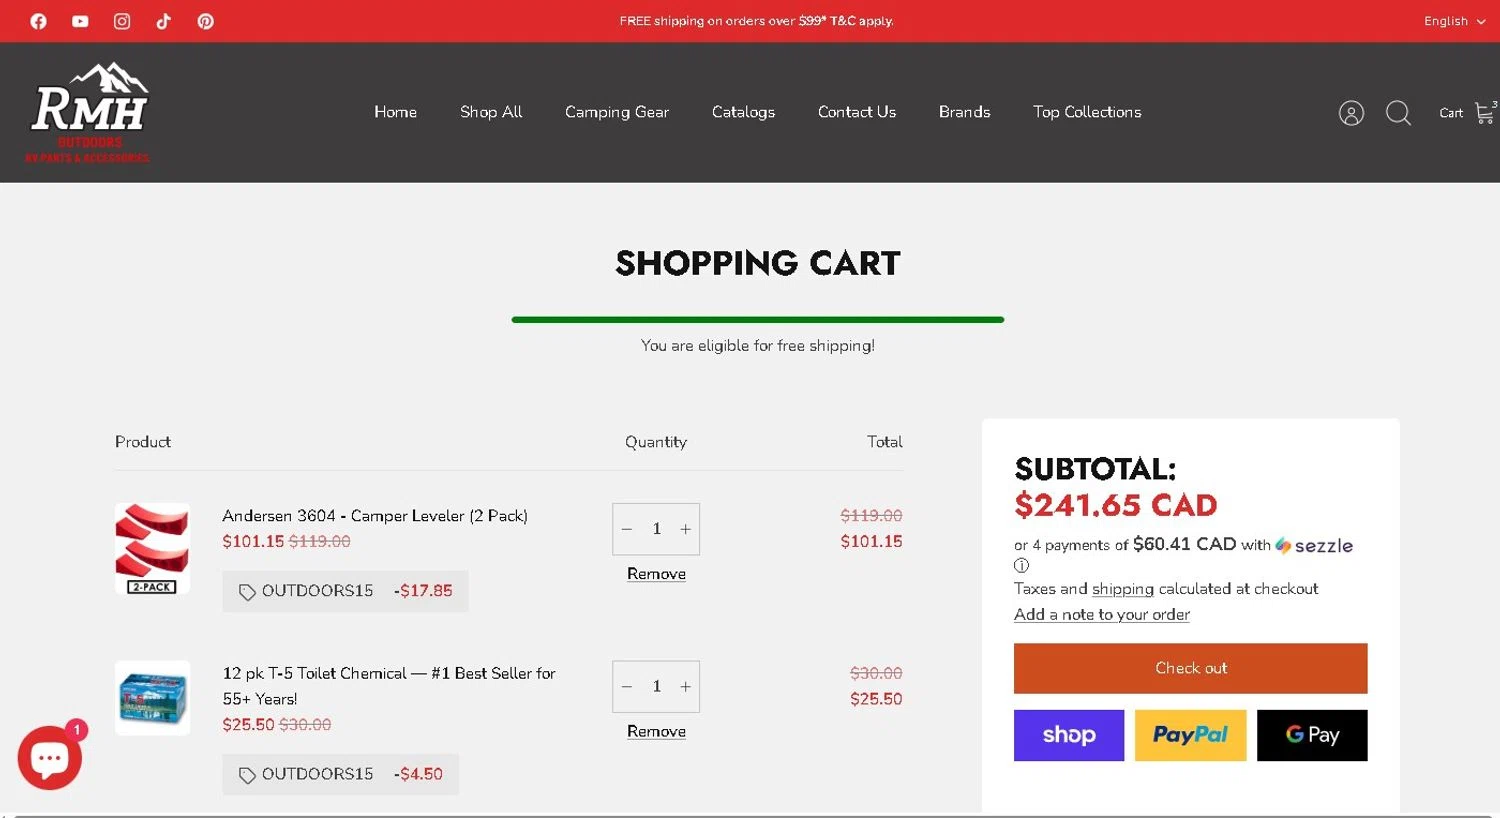Open the shipping policy link

point(1122,589)
